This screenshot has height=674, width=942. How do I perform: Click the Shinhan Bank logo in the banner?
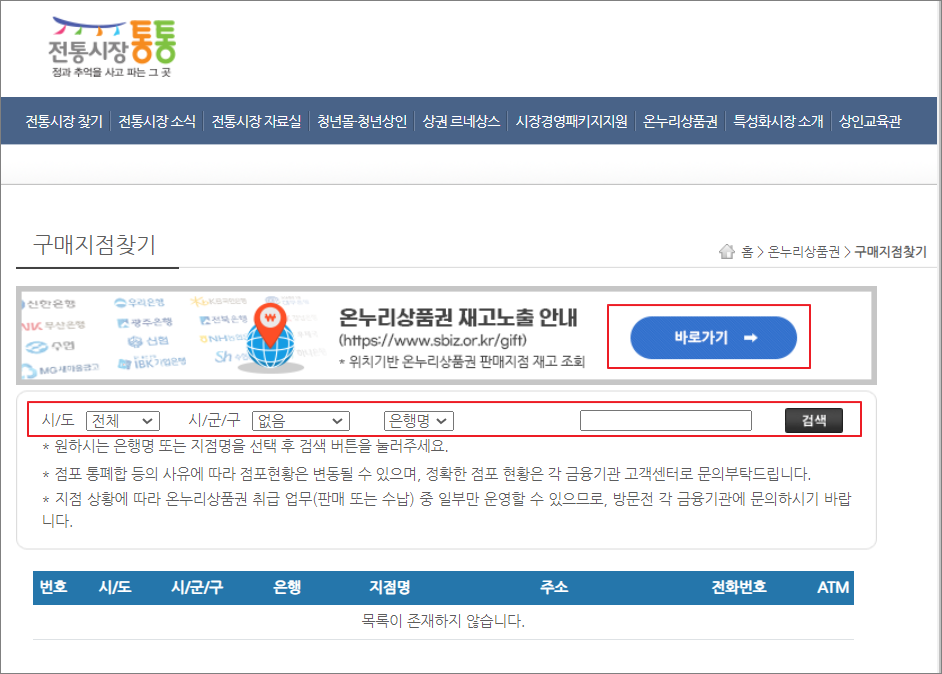50,302
